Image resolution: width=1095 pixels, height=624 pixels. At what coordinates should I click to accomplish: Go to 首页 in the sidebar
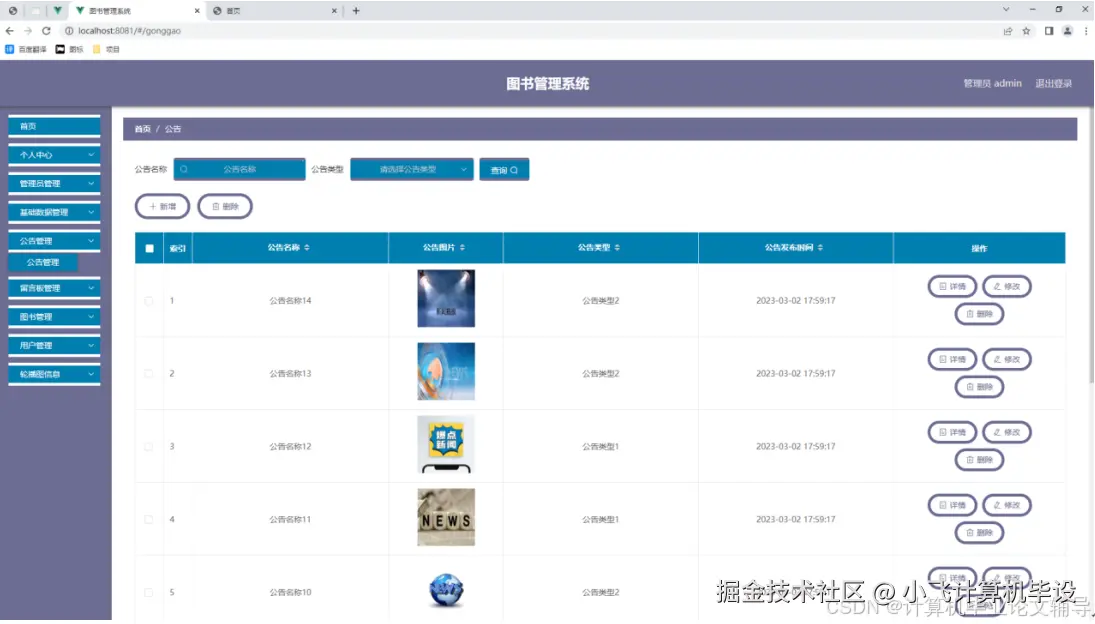click(x=54, y=126)
